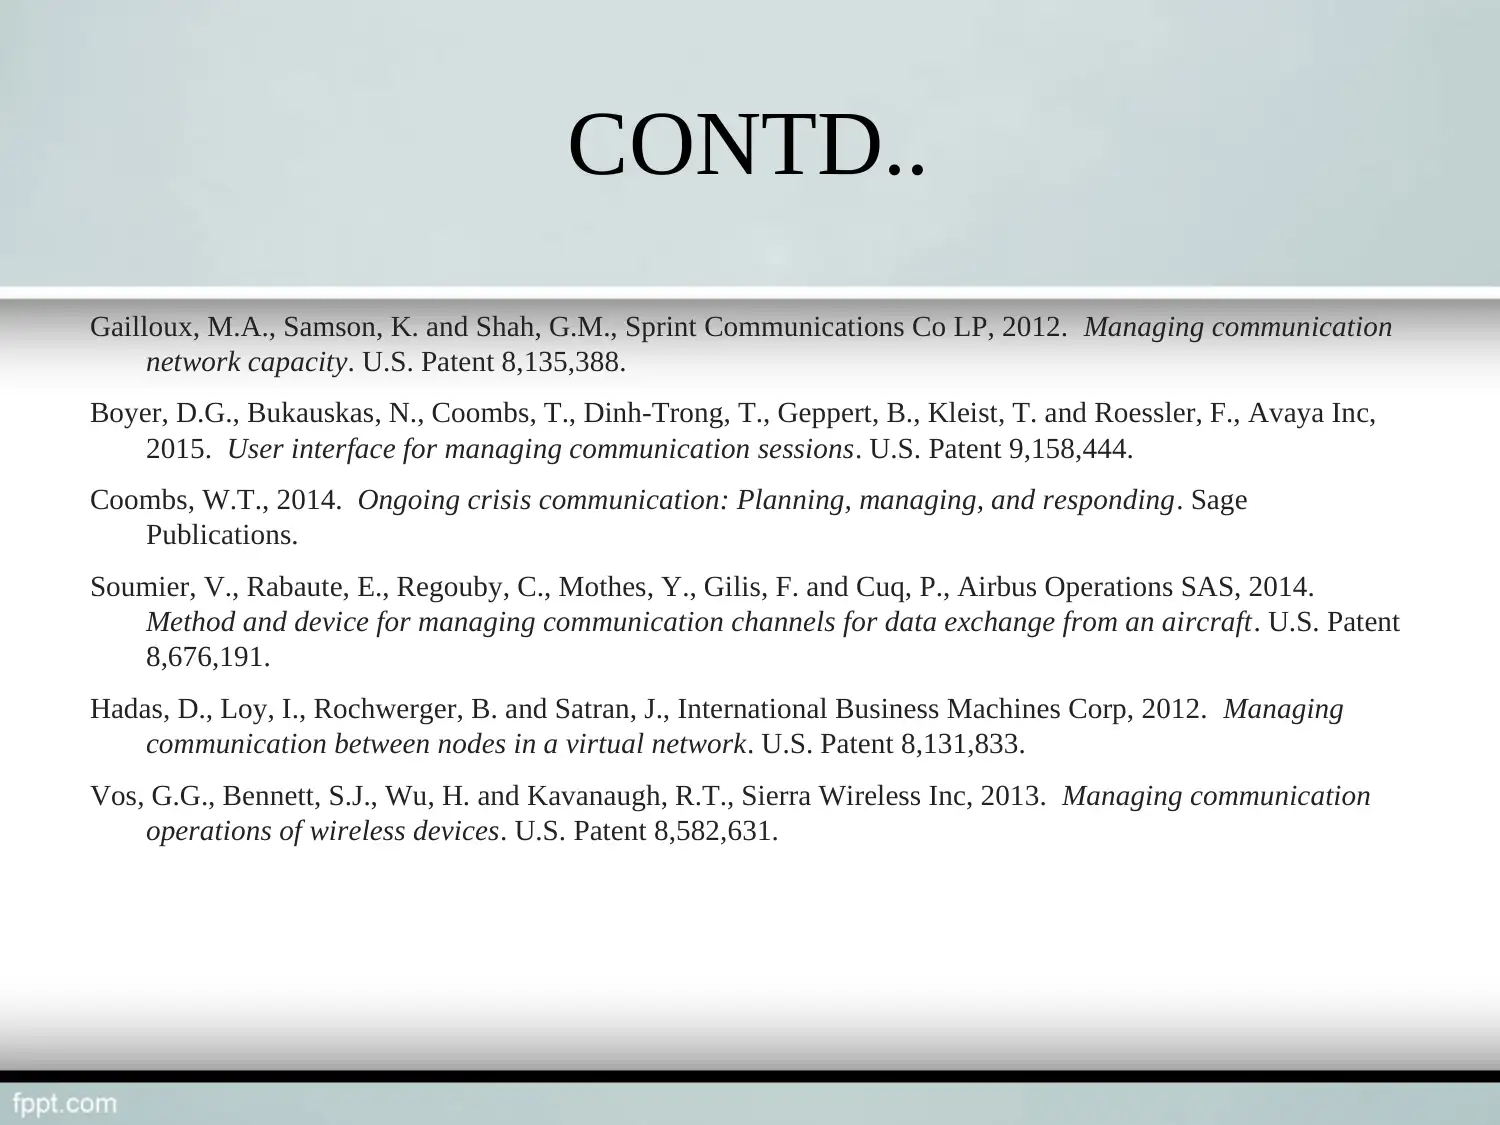Viewport: 1500px width, 1125px height.
Task: Click Sierra Wireless Inc, 2013
Action: point(894,796)
